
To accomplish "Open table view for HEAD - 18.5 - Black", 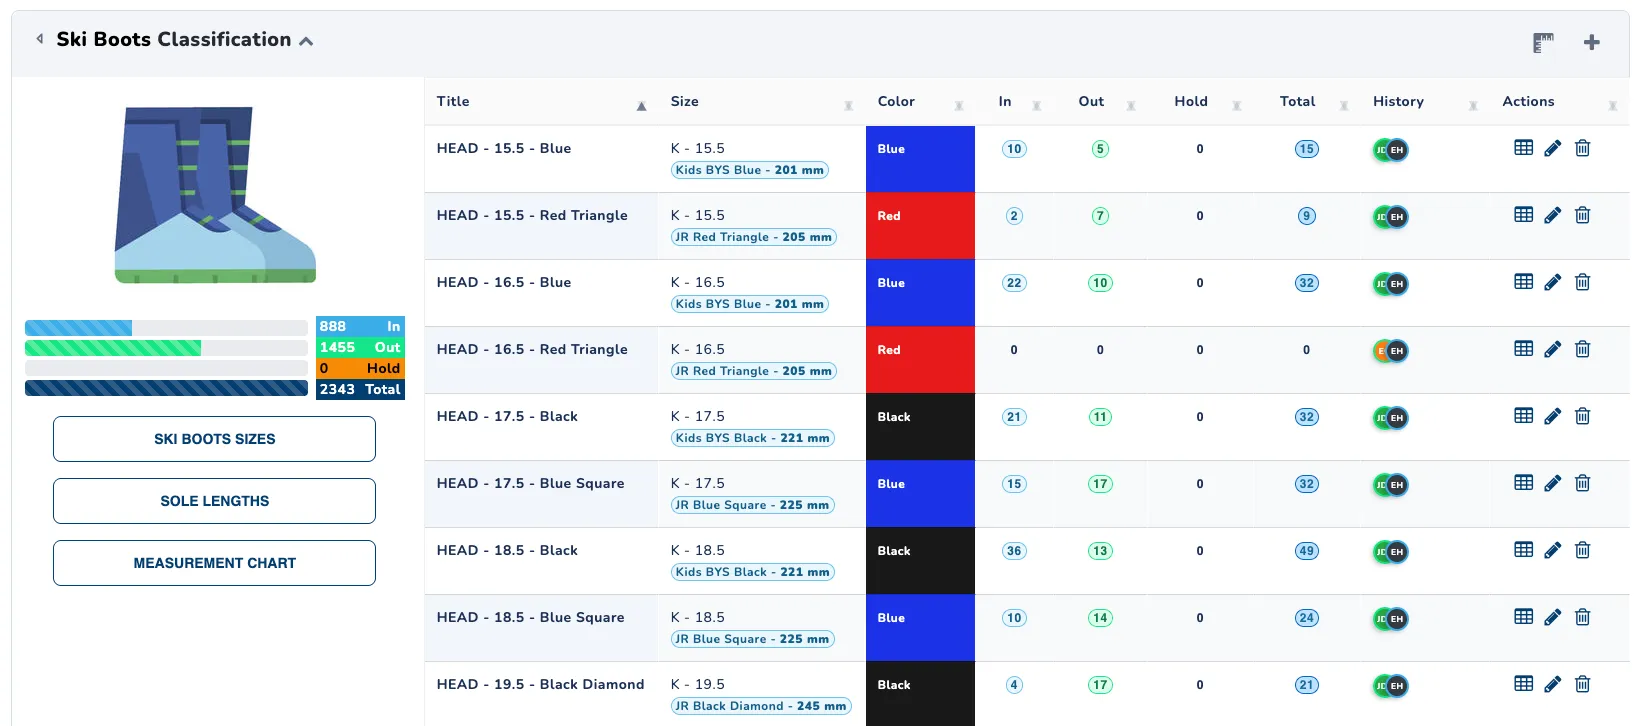I will click(x=1524, y=550).
